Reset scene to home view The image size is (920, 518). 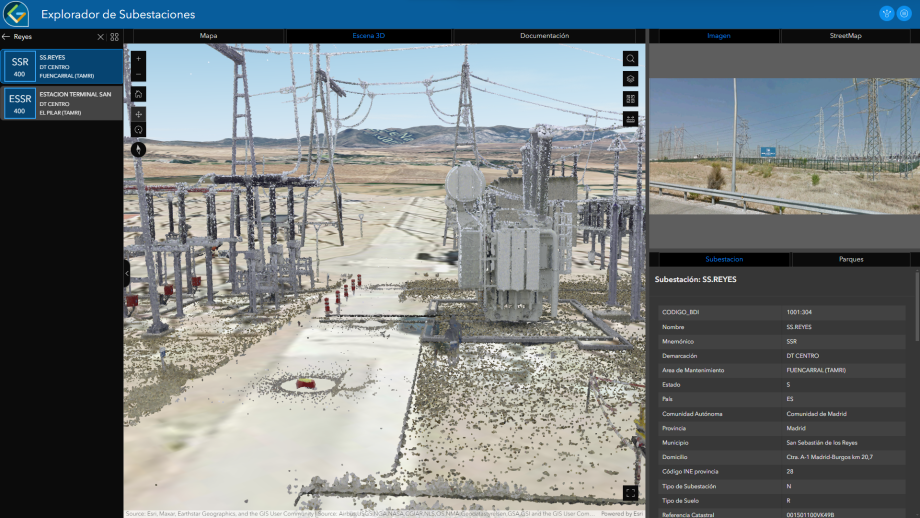click(138, 94)
